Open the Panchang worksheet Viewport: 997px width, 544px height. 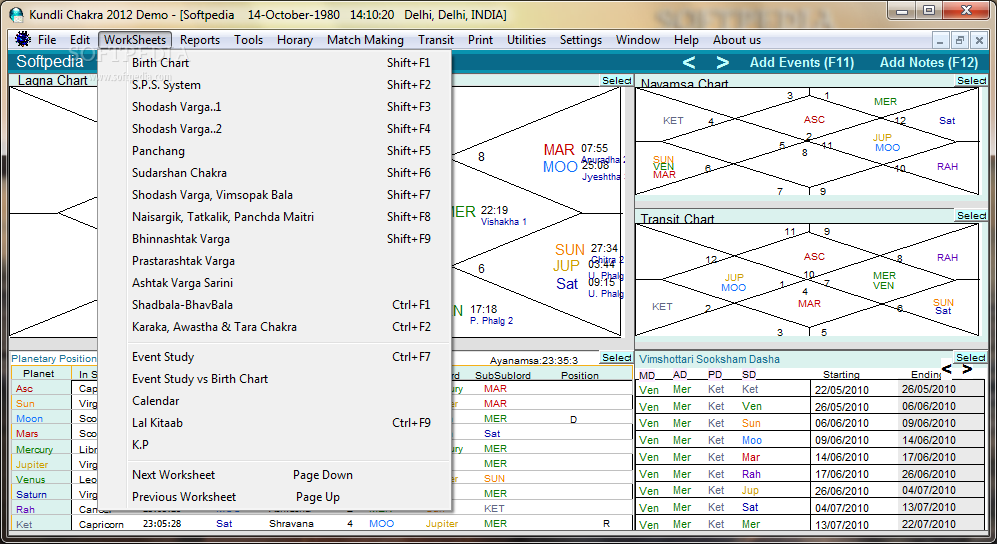[x=275, y=151]
